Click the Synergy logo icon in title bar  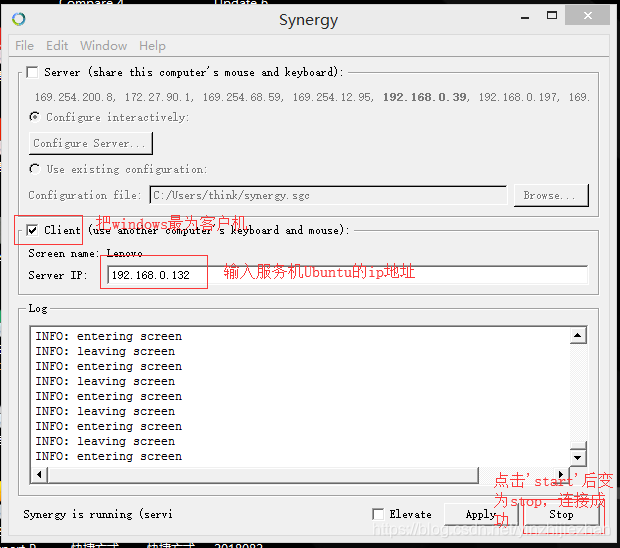19,19
